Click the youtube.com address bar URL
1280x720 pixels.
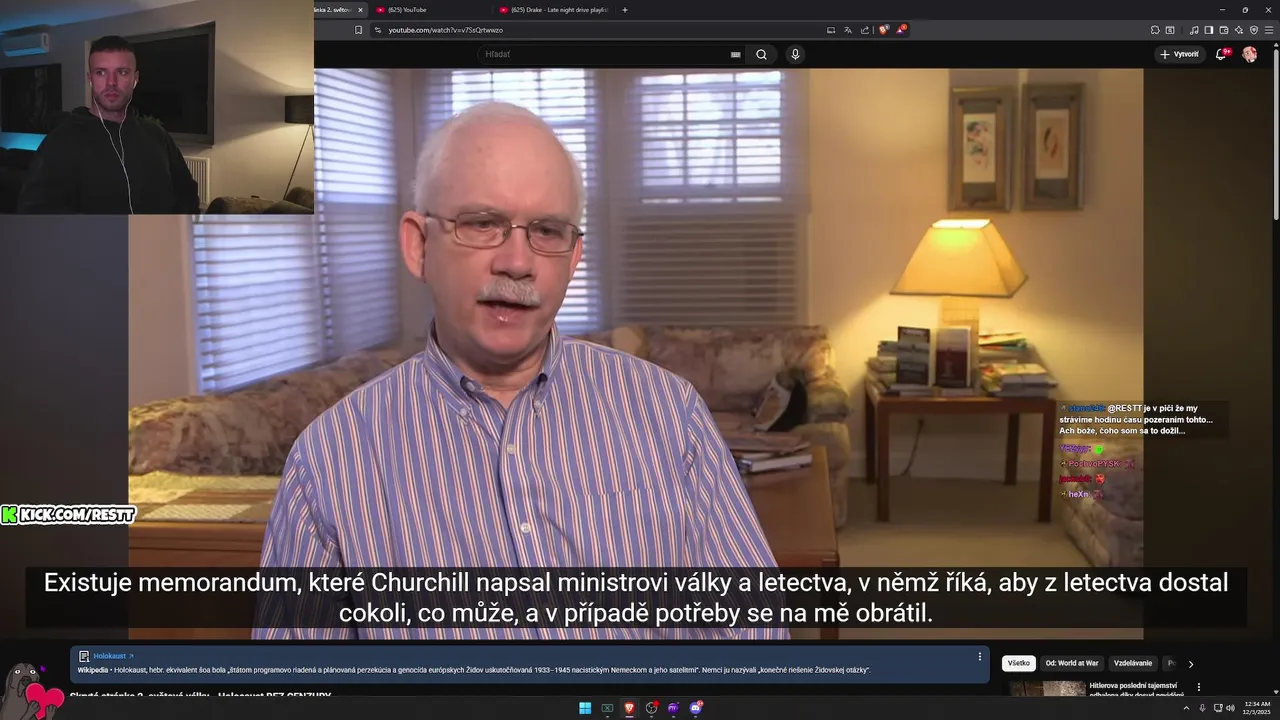[446, 30]
